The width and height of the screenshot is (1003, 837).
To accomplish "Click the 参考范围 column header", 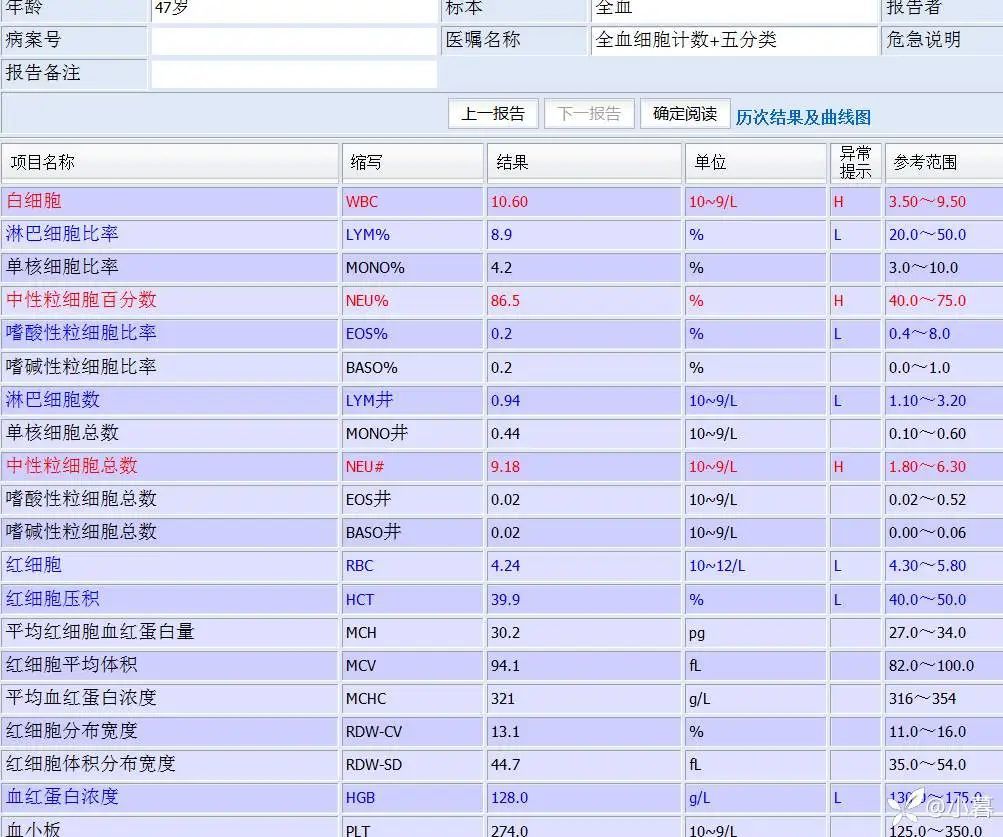I will (944, 163).
